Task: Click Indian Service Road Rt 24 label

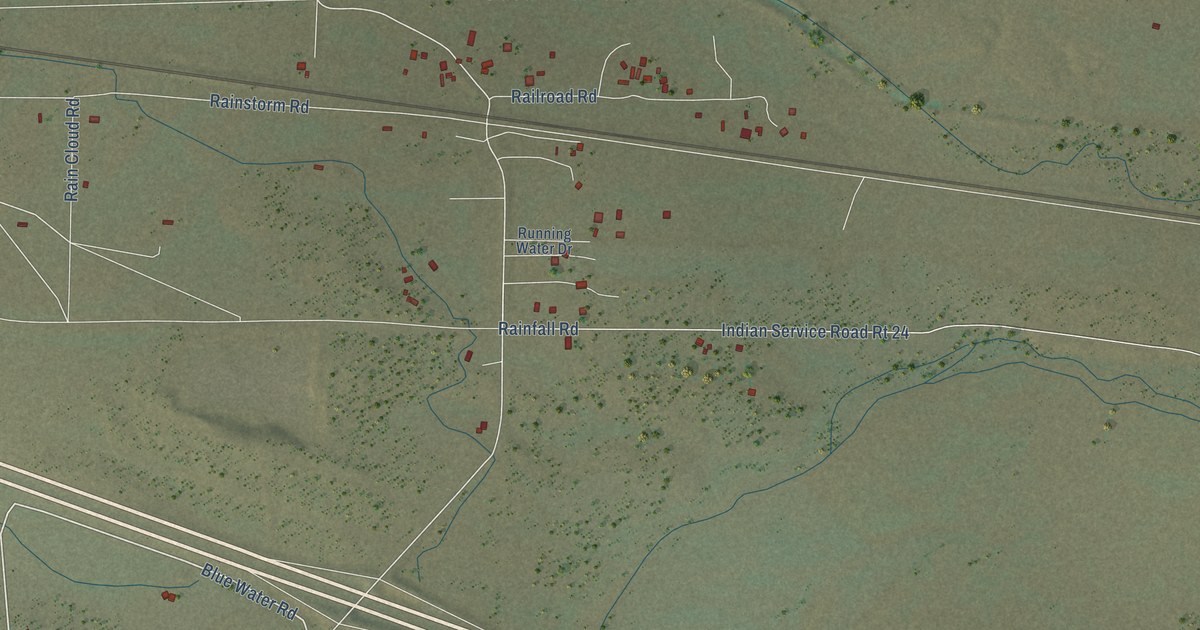Action: click(815, 332)
